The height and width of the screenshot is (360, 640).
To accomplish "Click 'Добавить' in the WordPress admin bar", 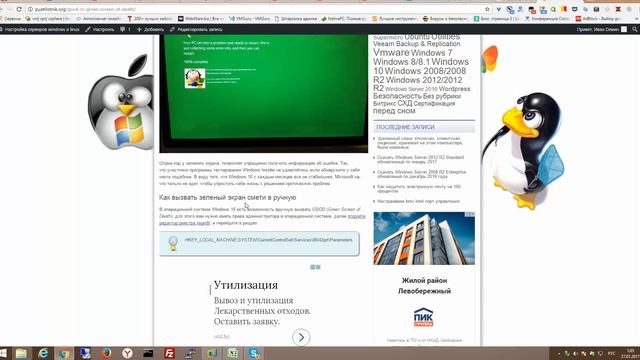I will (x=150, y=29).
